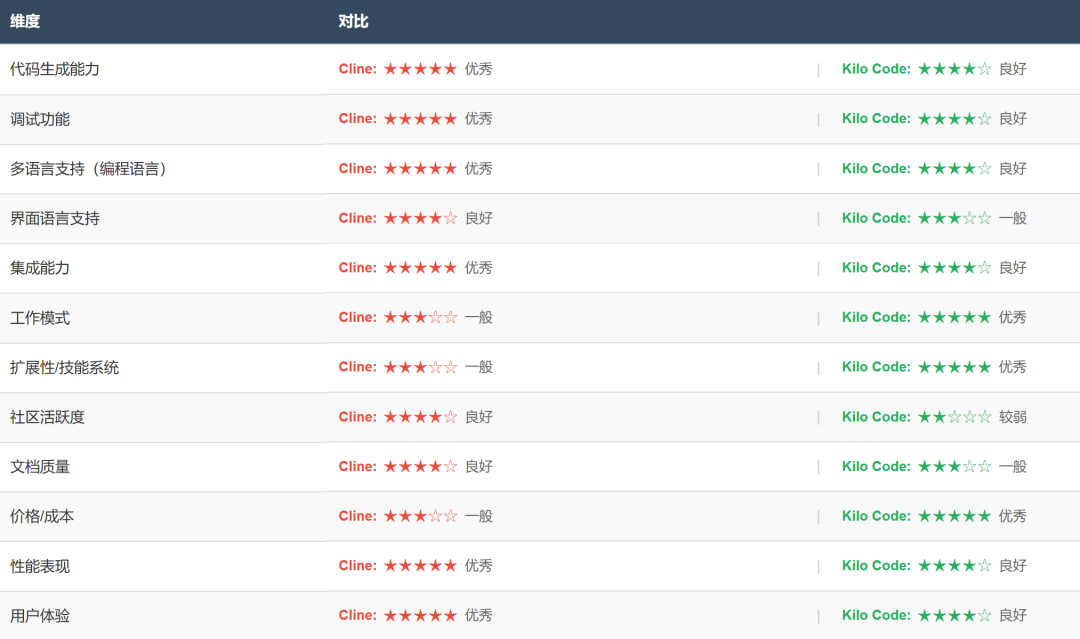Select the 工作模式 dimension cell
The height and width of the screenshot is (639, 1080).
coord(163,317)
